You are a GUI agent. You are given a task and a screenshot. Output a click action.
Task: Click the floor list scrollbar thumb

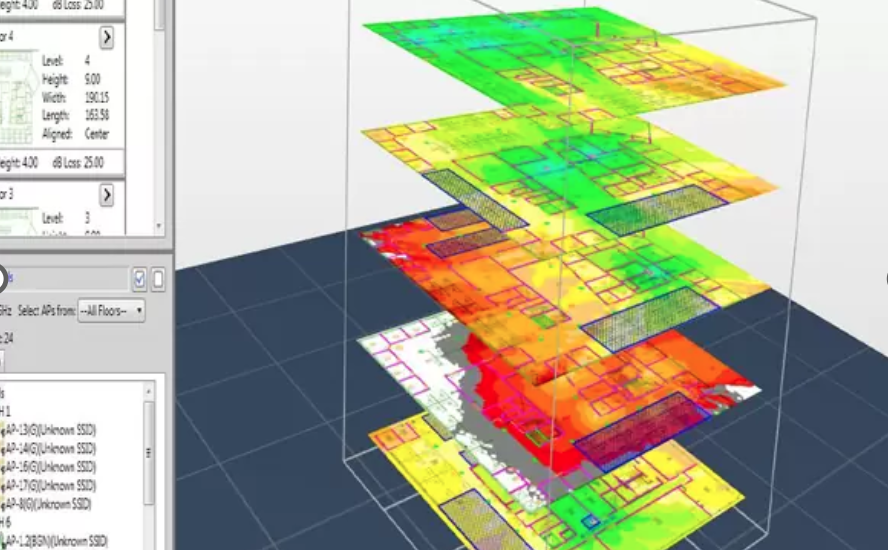tap(160, 15)
